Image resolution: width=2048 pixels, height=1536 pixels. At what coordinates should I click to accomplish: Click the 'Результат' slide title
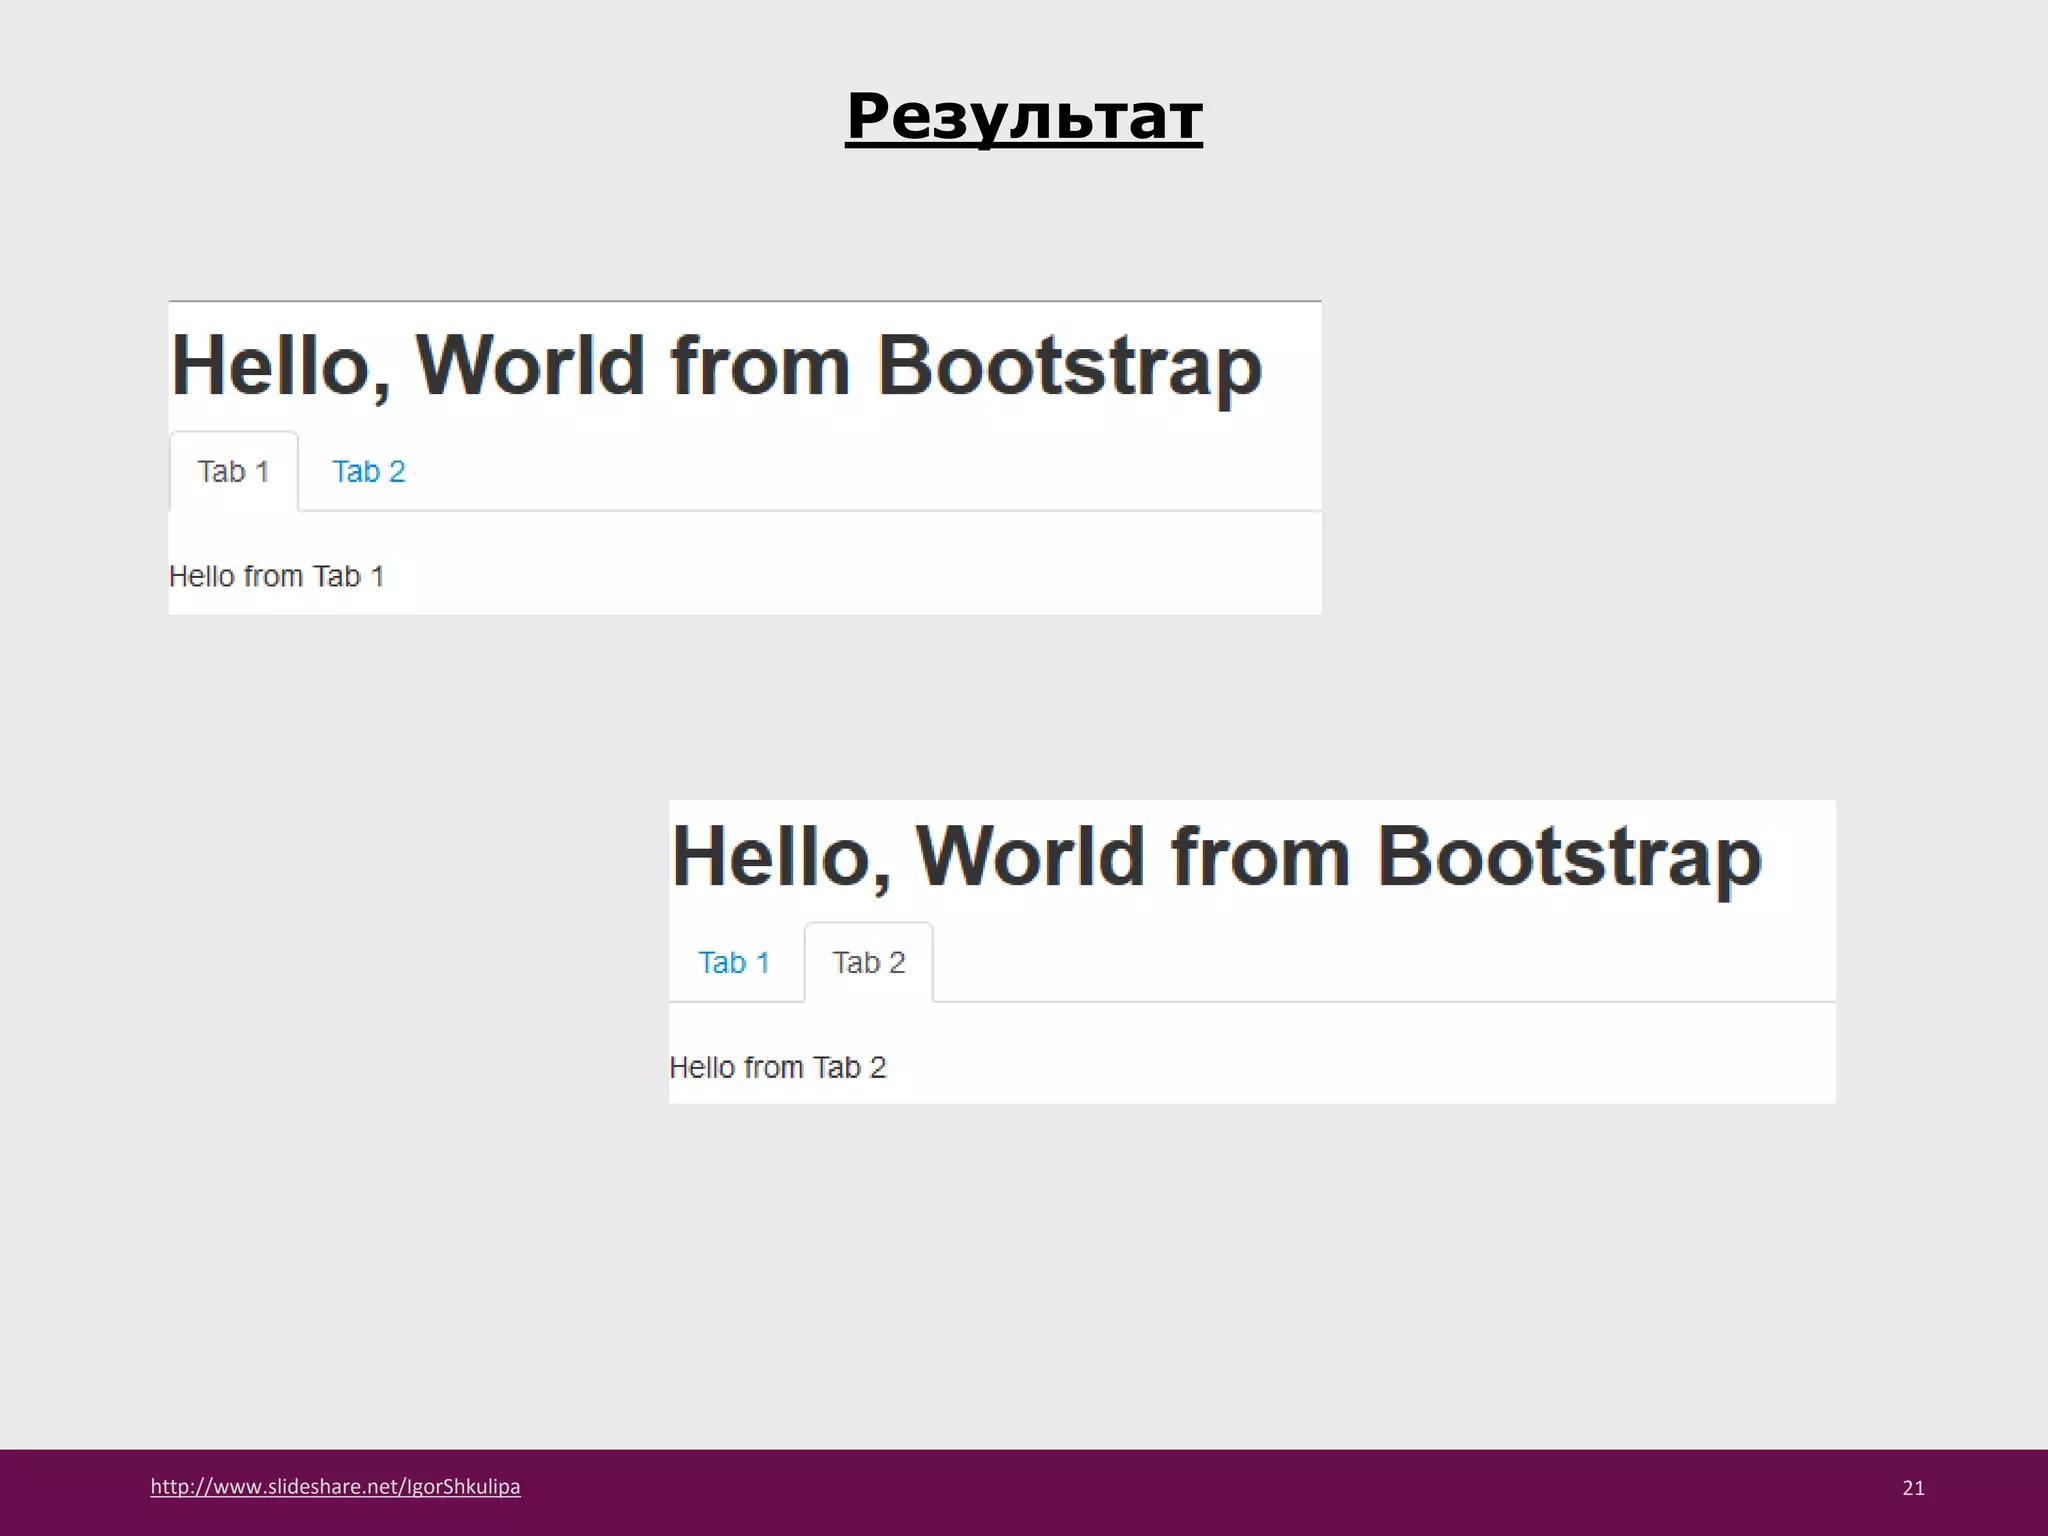coord(1024,117)
